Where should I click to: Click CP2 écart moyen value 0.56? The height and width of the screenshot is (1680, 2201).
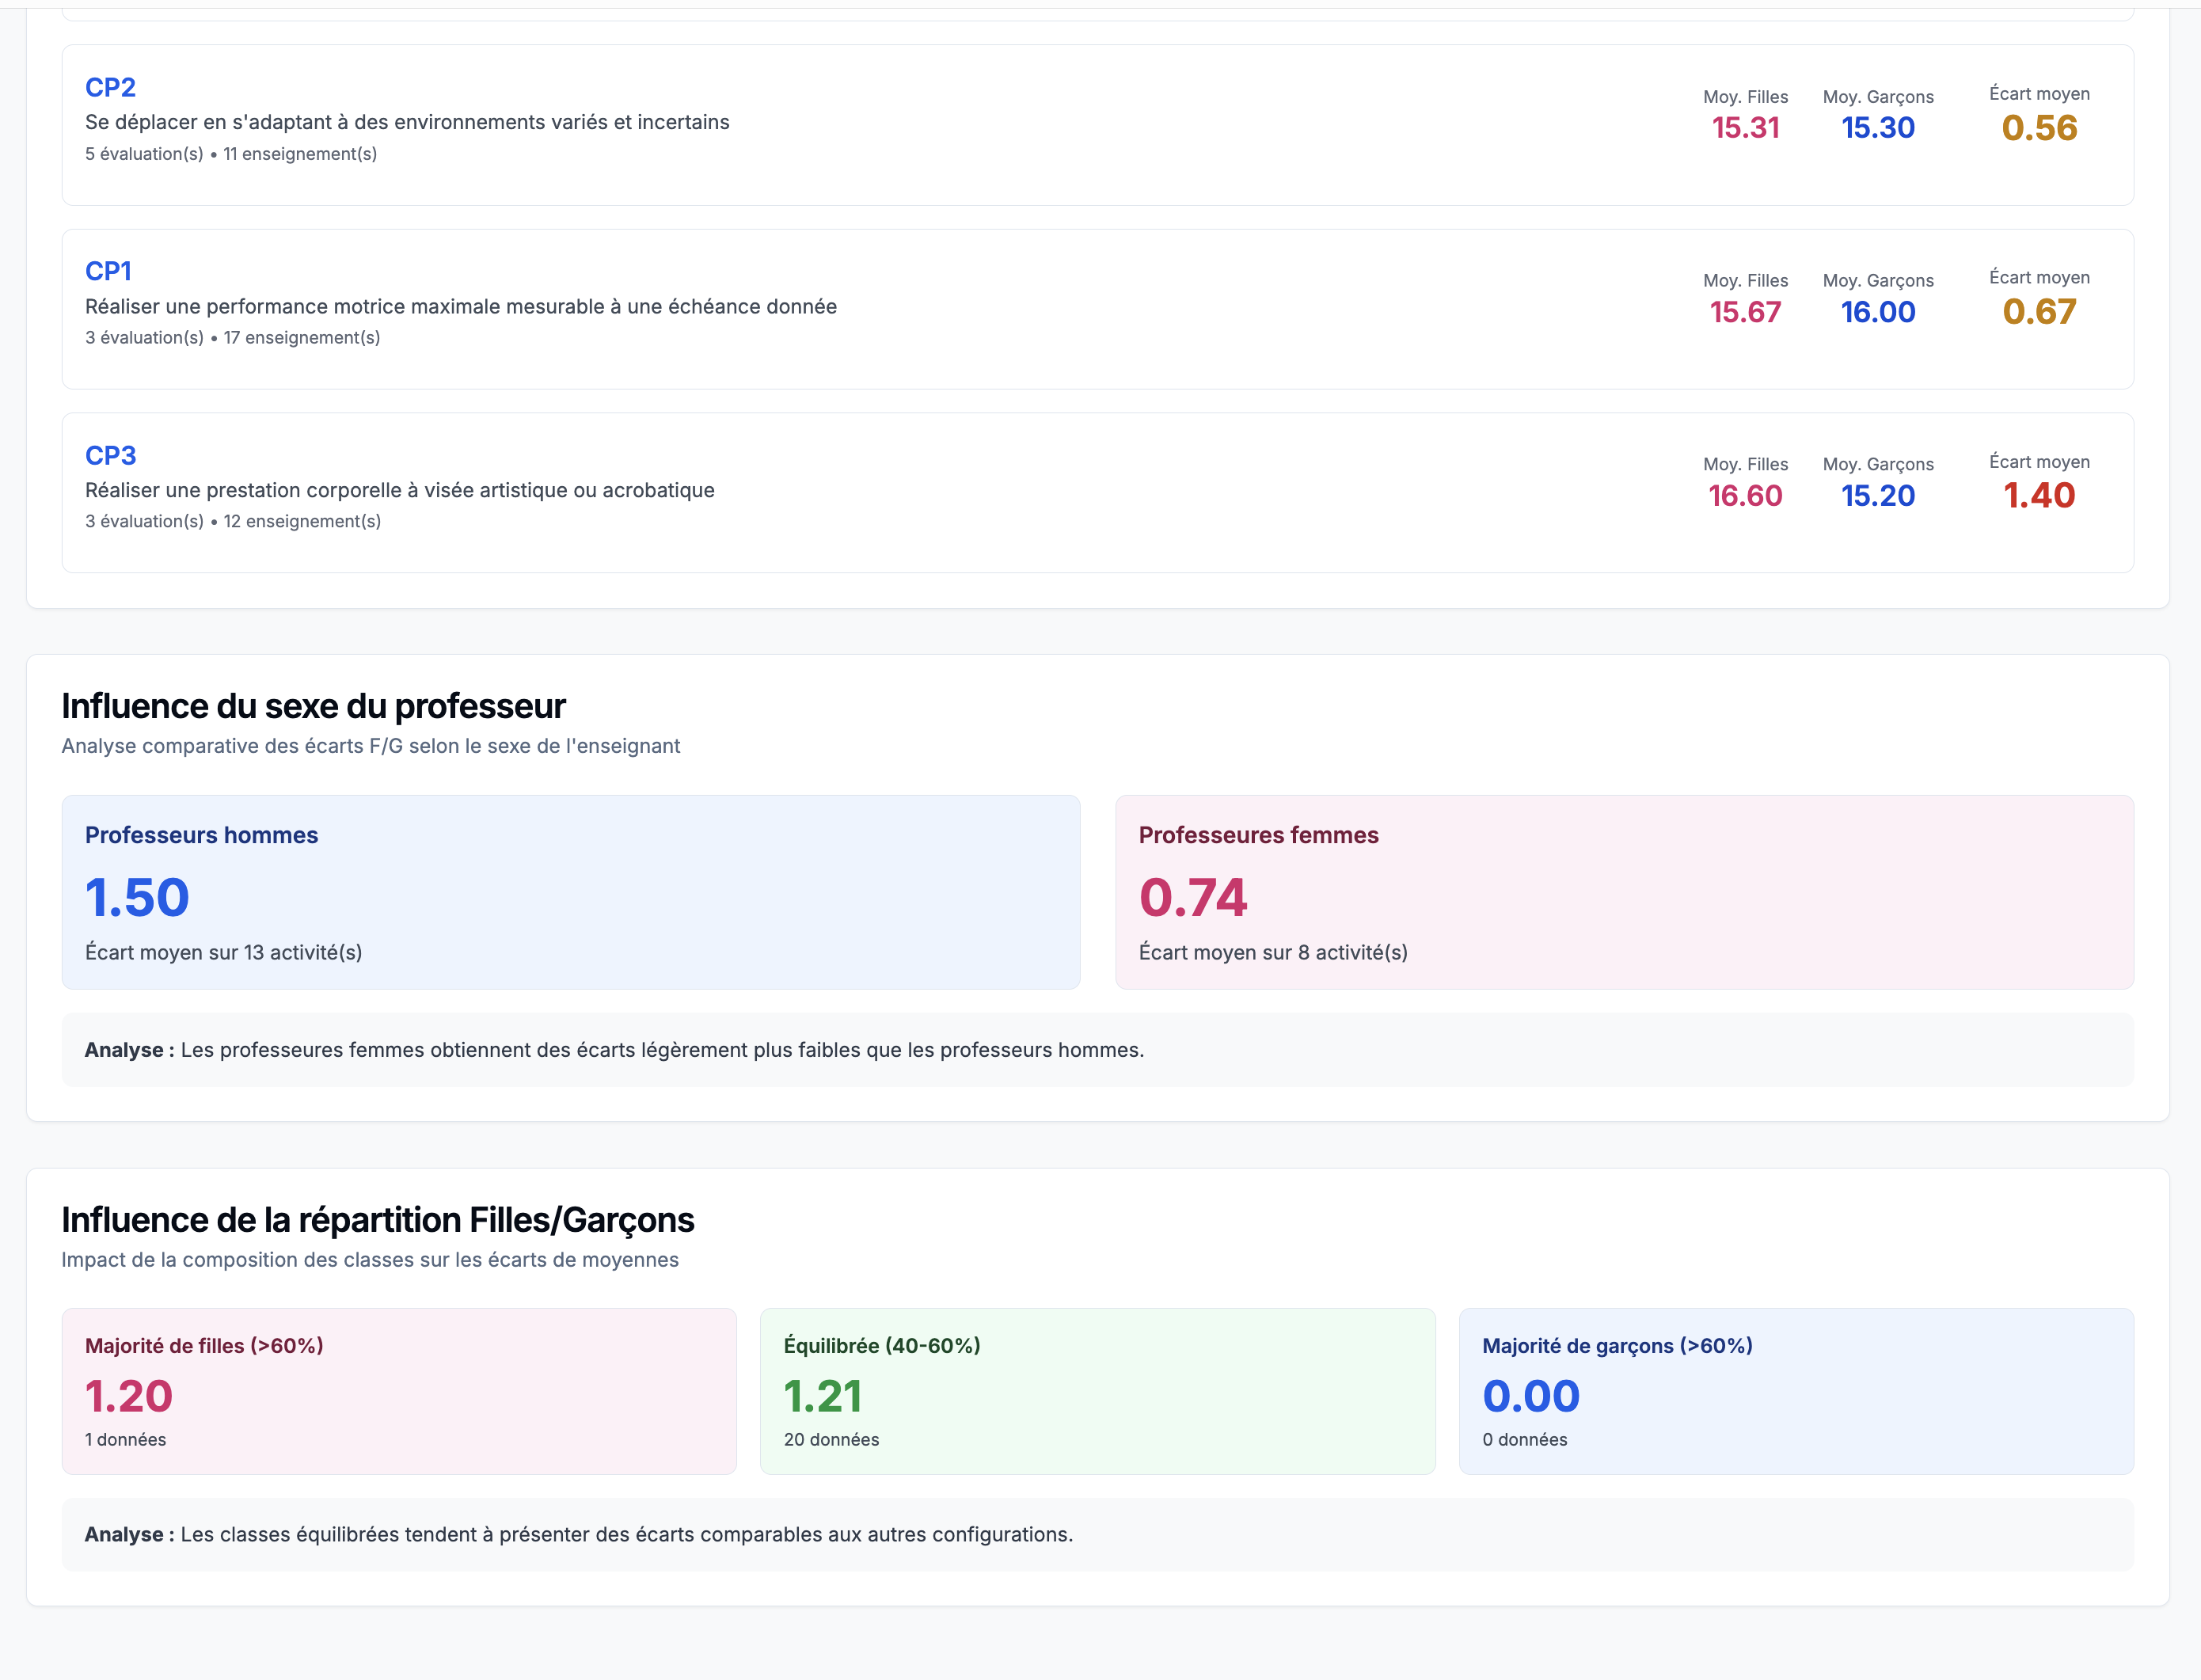pyautogui.click(x=2038, y=128)
